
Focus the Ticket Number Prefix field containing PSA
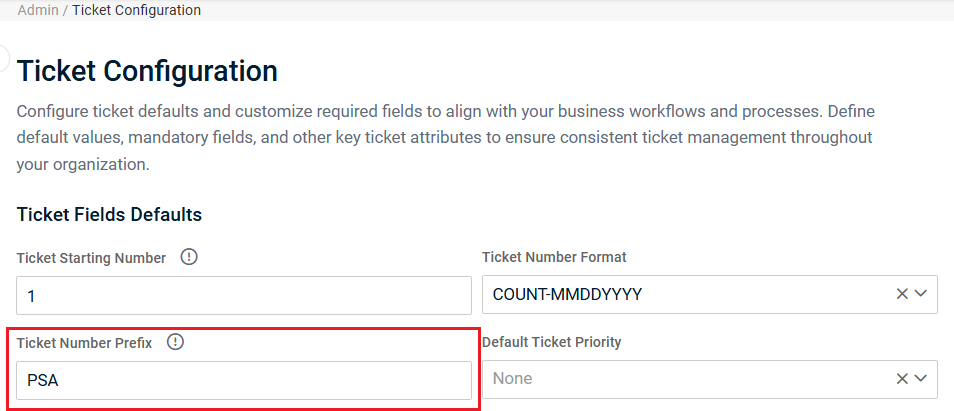pos(243,380)
